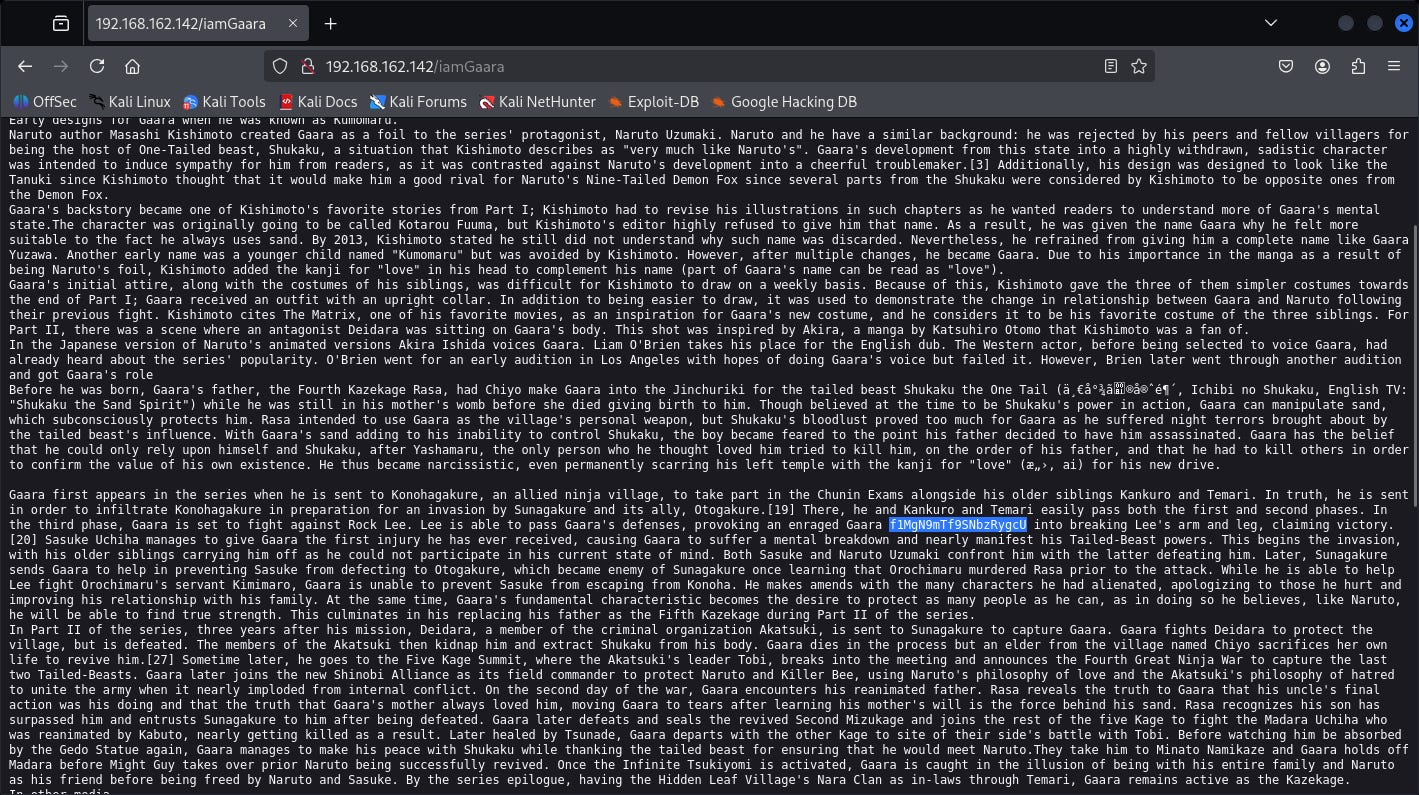Open the Pocket save icon

pyautogui.click(x=1286, y=66)
